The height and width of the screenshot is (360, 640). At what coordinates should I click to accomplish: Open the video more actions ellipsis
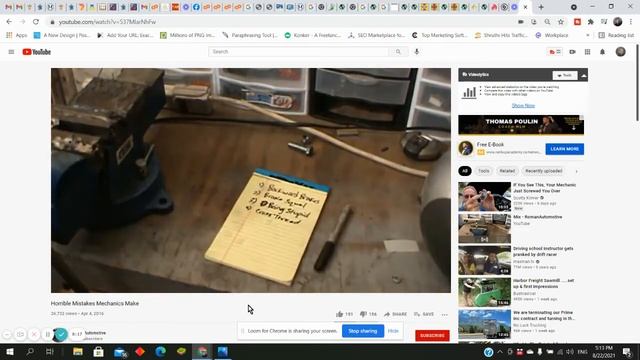point(444,314)
